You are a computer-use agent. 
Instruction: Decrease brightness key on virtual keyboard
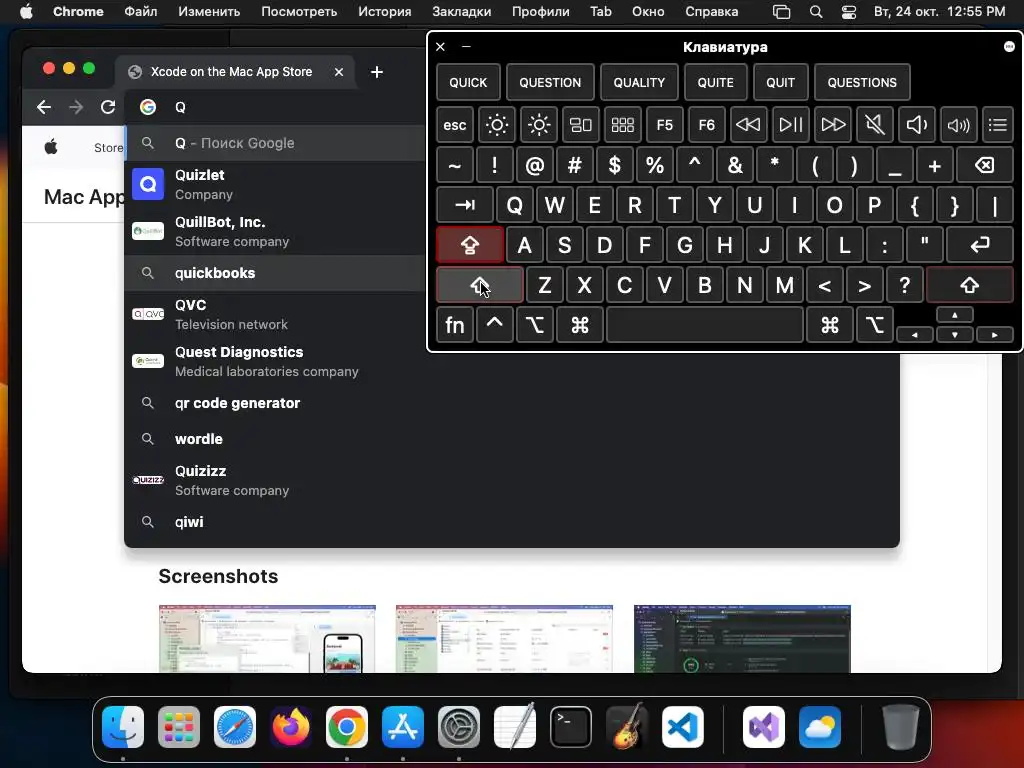(496, 125)
